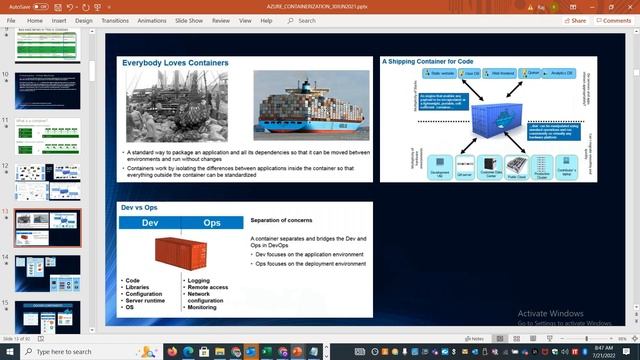Click thumbnail pane scroll down arrow
This screenshot has height=360, width=640.
click(x=92, y=330)
